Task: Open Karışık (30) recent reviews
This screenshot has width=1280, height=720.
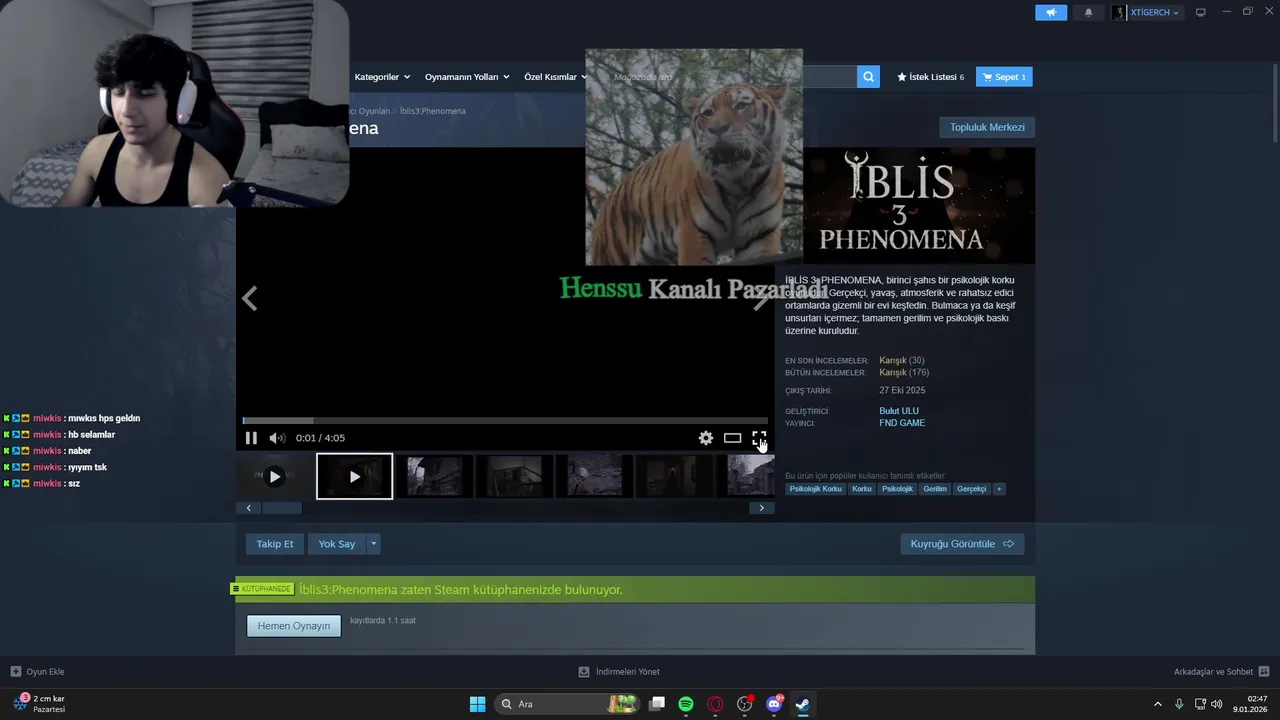Action: click(901, 360)
